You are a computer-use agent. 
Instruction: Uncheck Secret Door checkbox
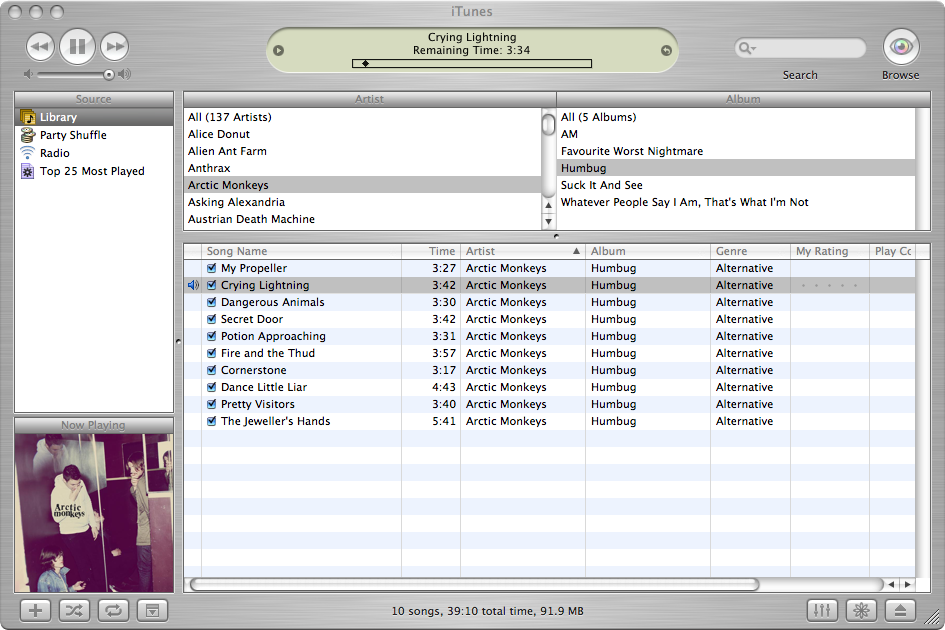(x=212, y=319)
